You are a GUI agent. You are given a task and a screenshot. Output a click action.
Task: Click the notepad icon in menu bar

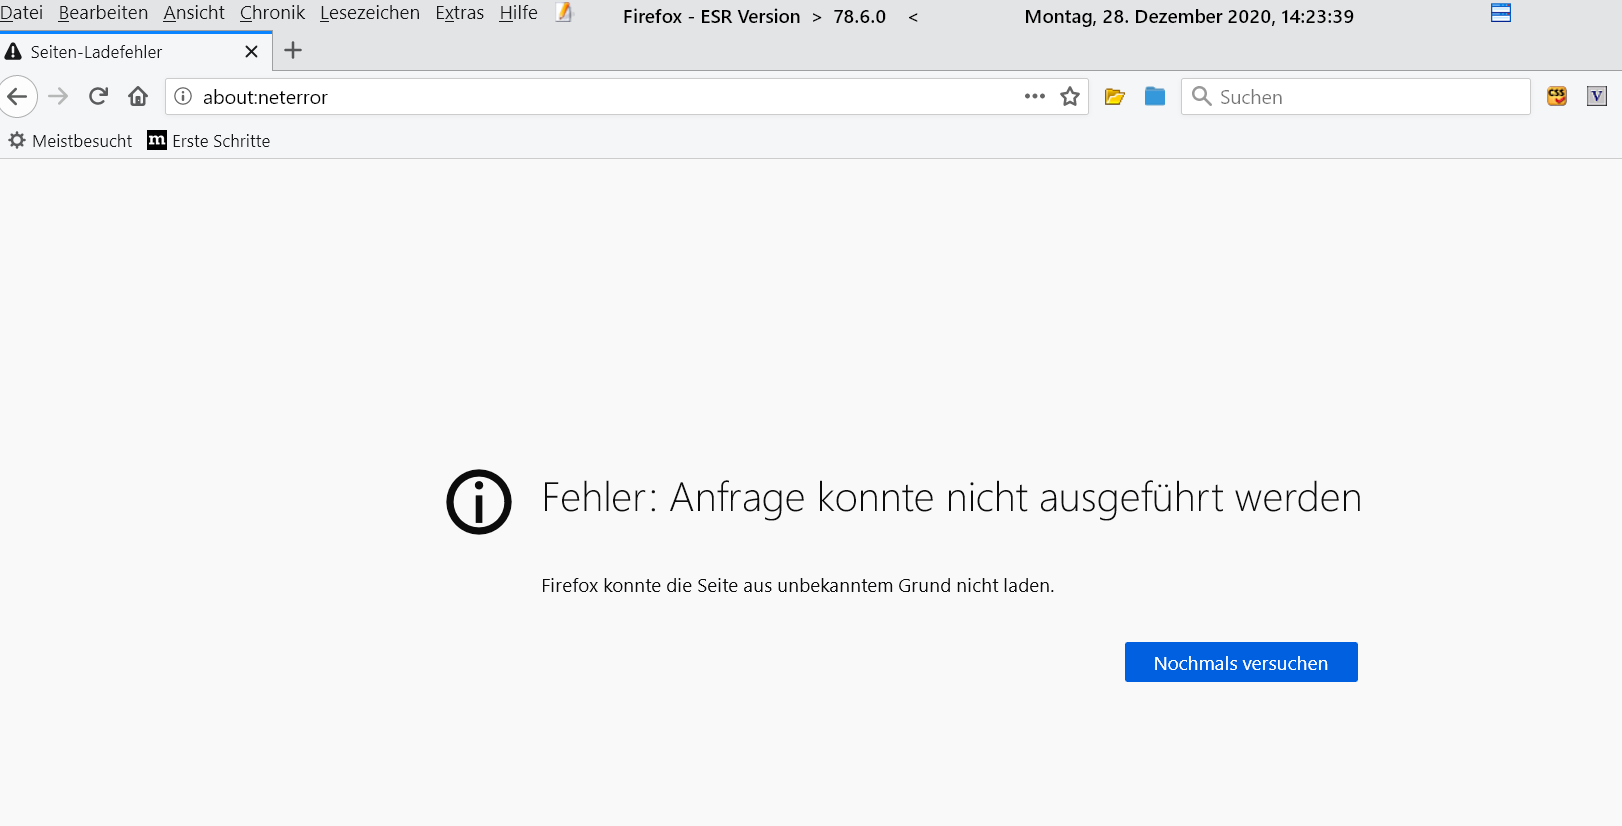point(564,13)
